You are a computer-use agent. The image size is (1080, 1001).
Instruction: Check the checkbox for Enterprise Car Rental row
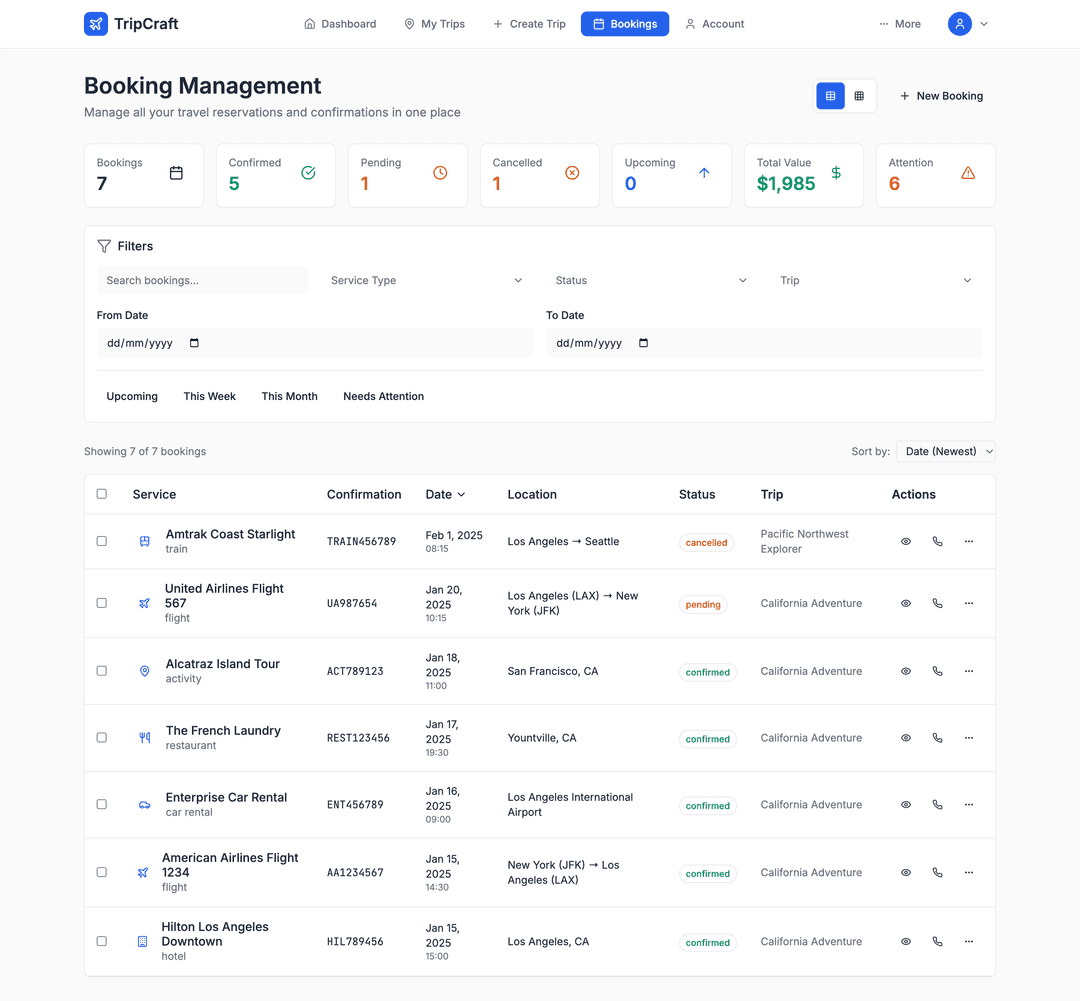[101, 804]
